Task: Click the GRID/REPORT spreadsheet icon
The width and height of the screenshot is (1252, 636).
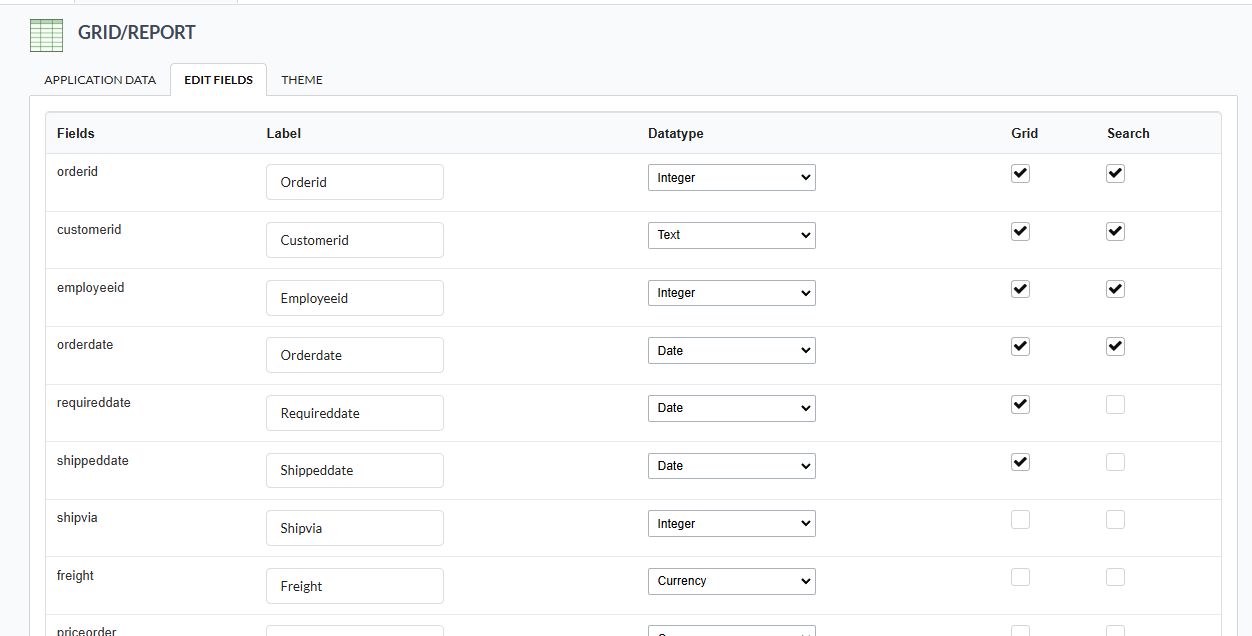Action: (x=45, y=34)
